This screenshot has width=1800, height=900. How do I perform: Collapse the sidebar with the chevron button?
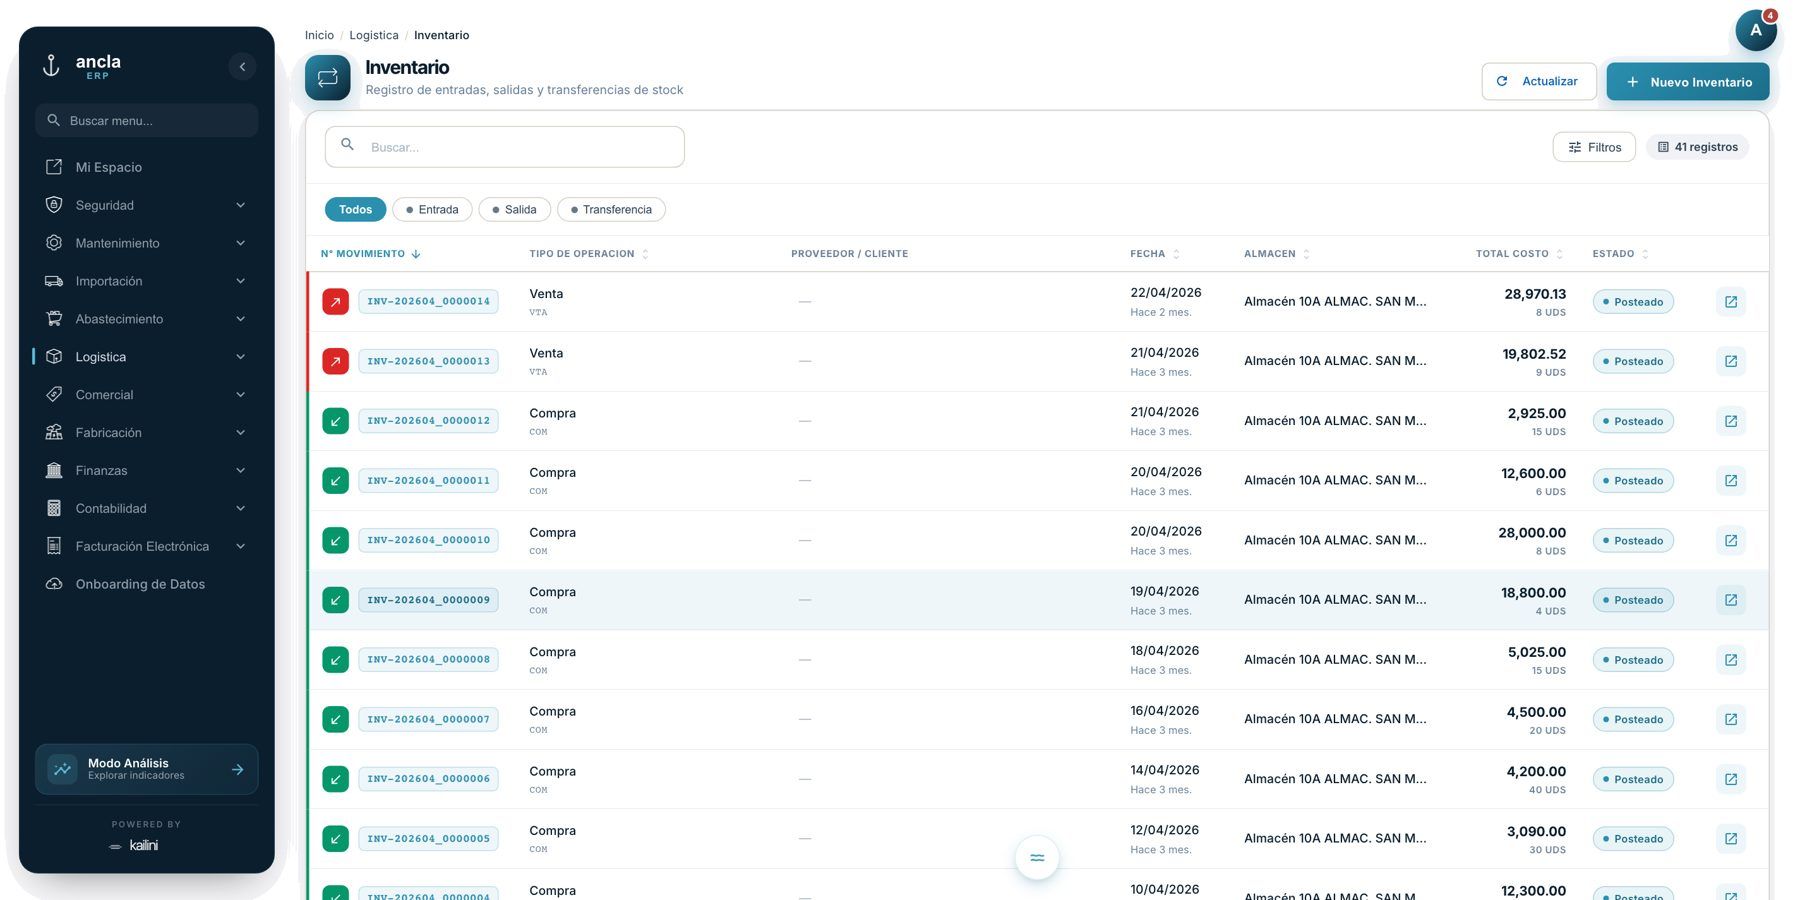242,67
